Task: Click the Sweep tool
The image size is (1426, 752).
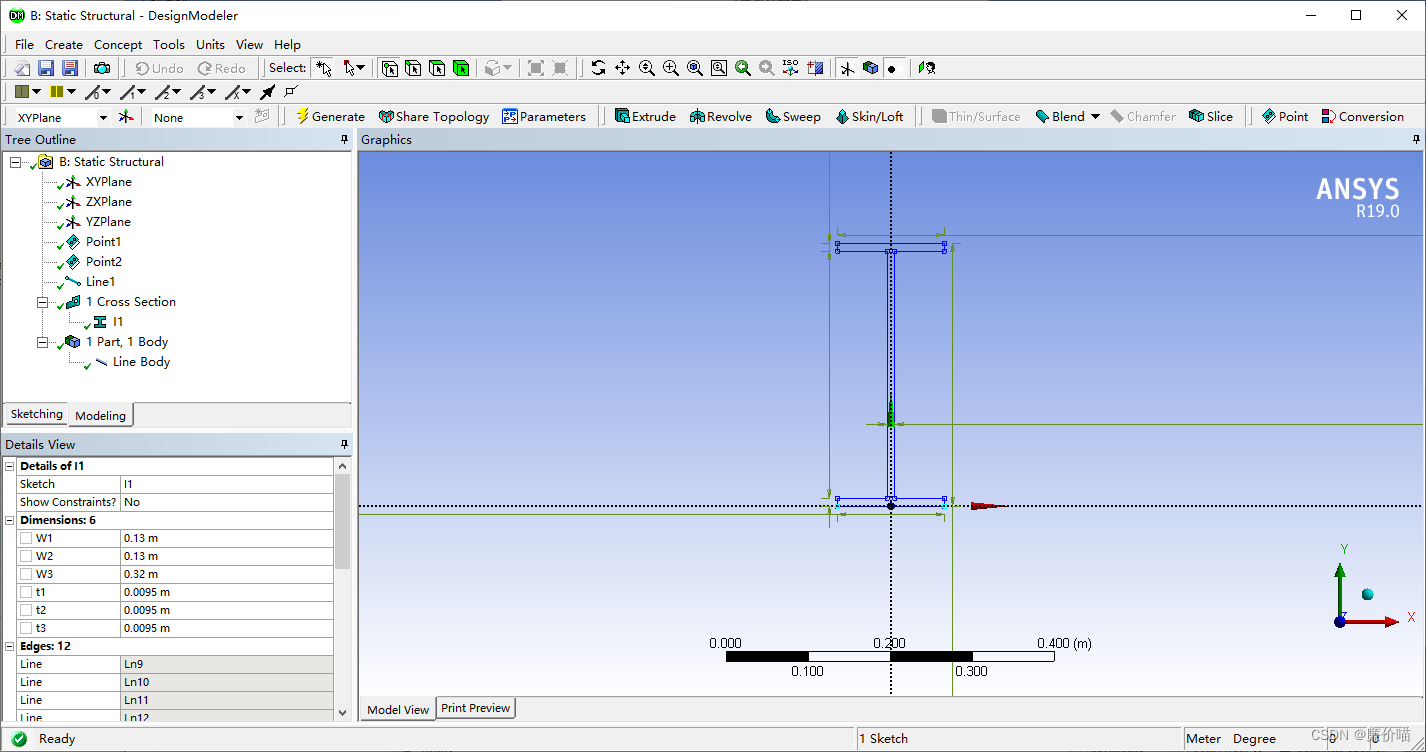Action: point(793,116)
